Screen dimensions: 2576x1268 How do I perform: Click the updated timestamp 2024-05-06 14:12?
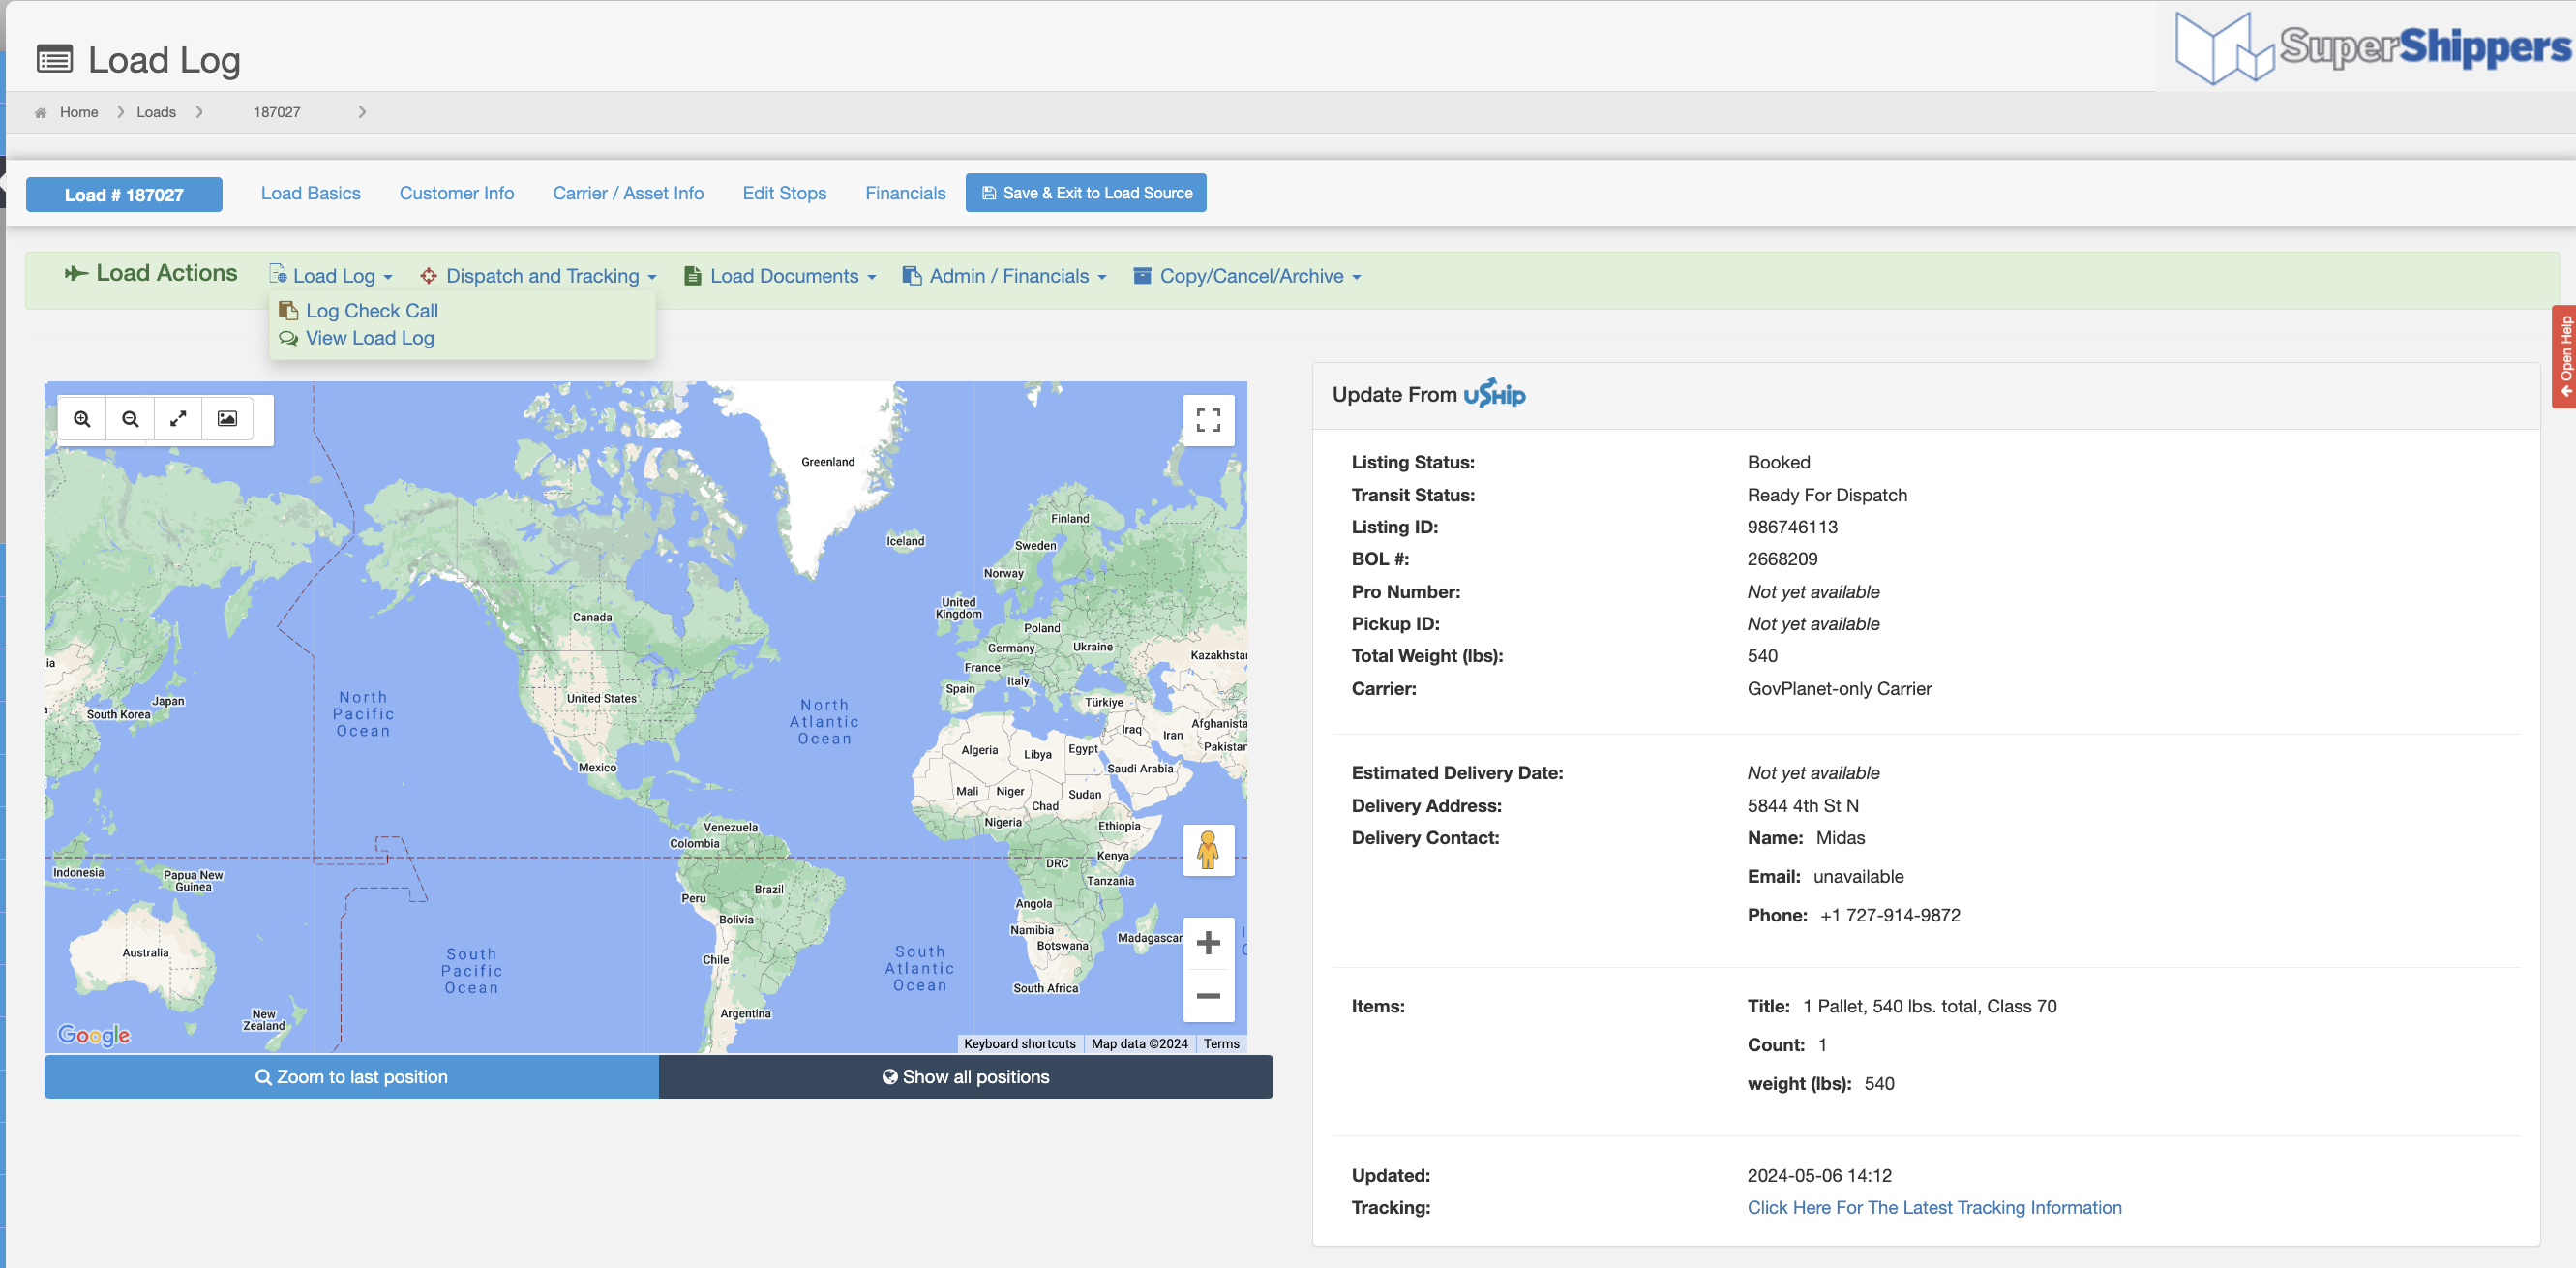click(1819, 1176)
